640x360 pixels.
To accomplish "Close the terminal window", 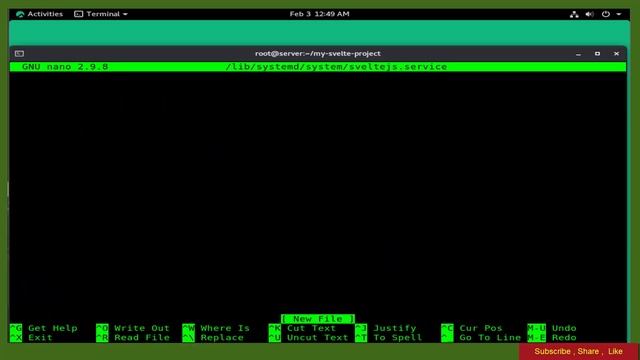I will pos(616,54).
